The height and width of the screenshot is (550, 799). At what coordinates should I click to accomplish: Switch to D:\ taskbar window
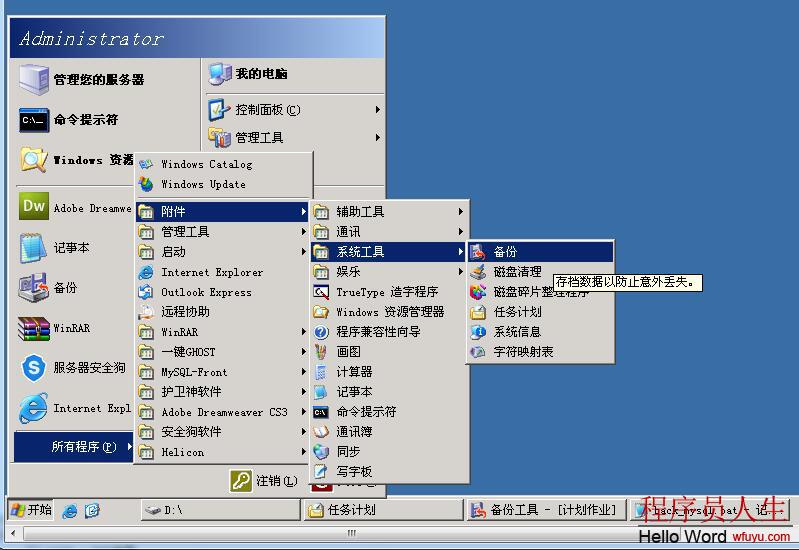(221, 510)
